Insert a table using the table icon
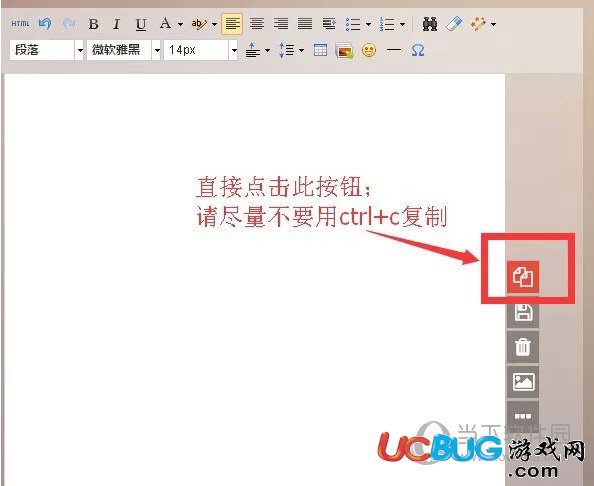 (320, 50)
